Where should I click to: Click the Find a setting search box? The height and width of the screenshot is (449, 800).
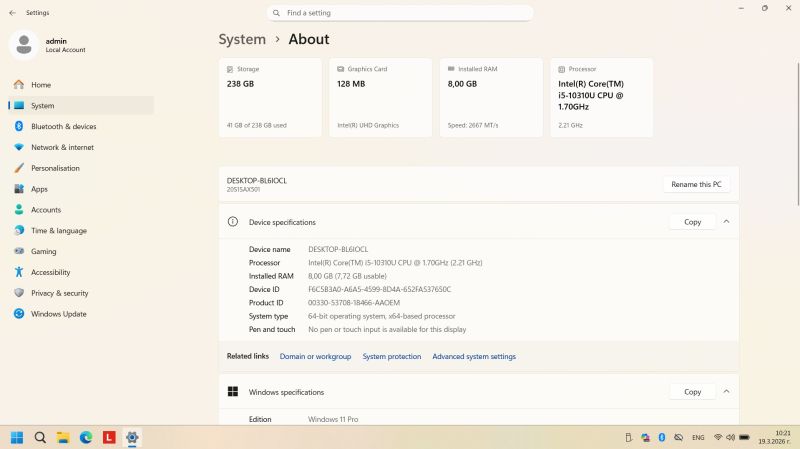pos(400,13)
